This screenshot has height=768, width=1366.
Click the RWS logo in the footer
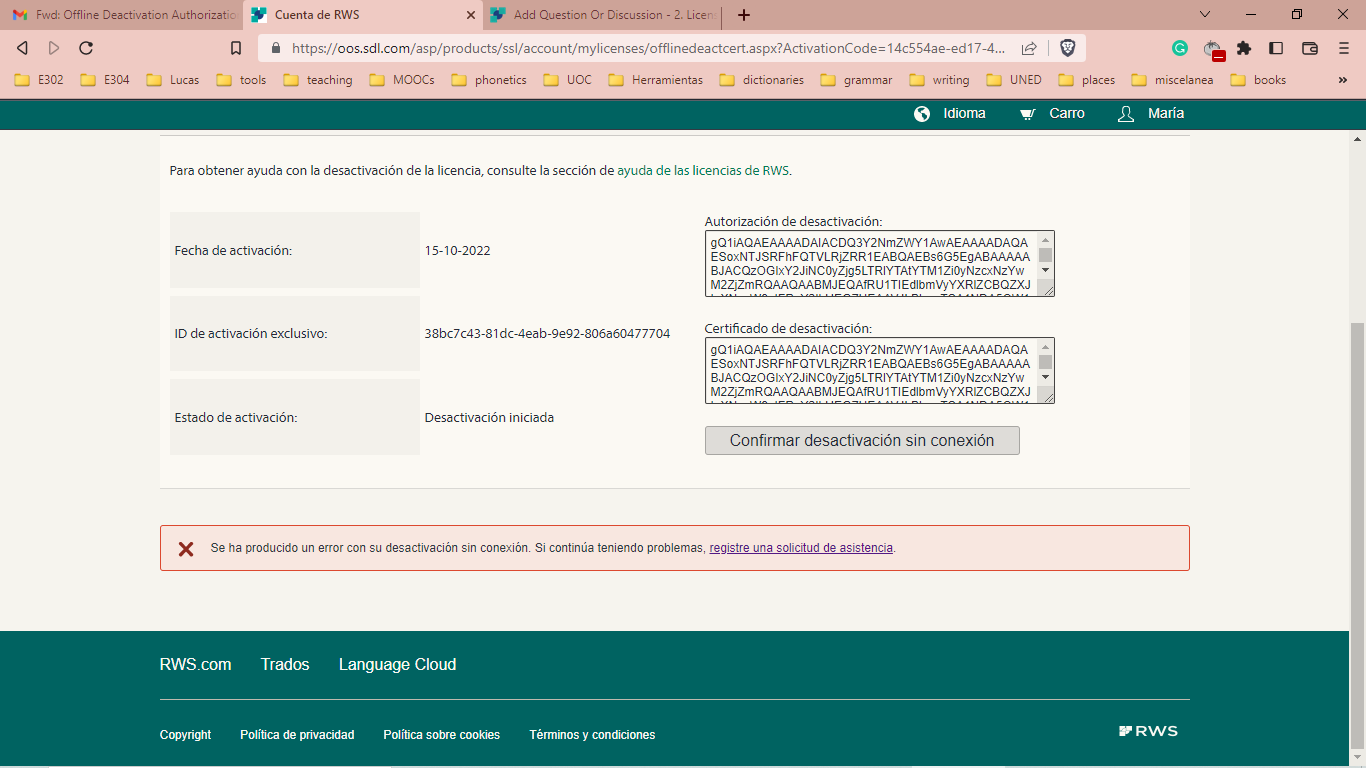(x=1148, y=731)
